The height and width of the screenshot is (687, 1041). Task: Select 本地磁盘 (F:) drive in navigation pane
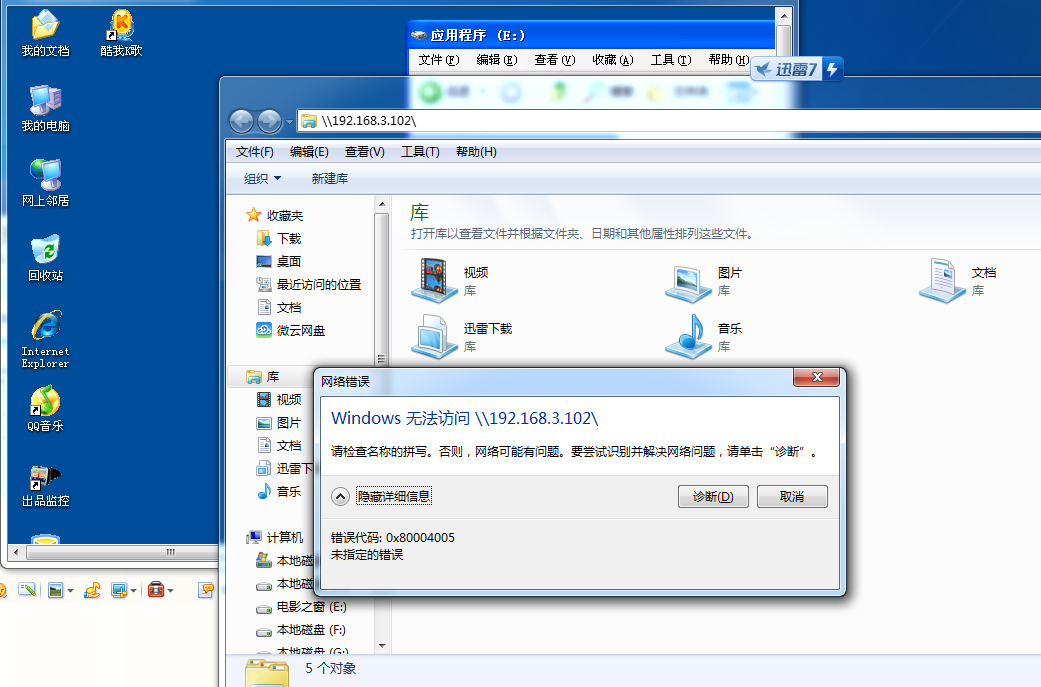pos(301,630)
